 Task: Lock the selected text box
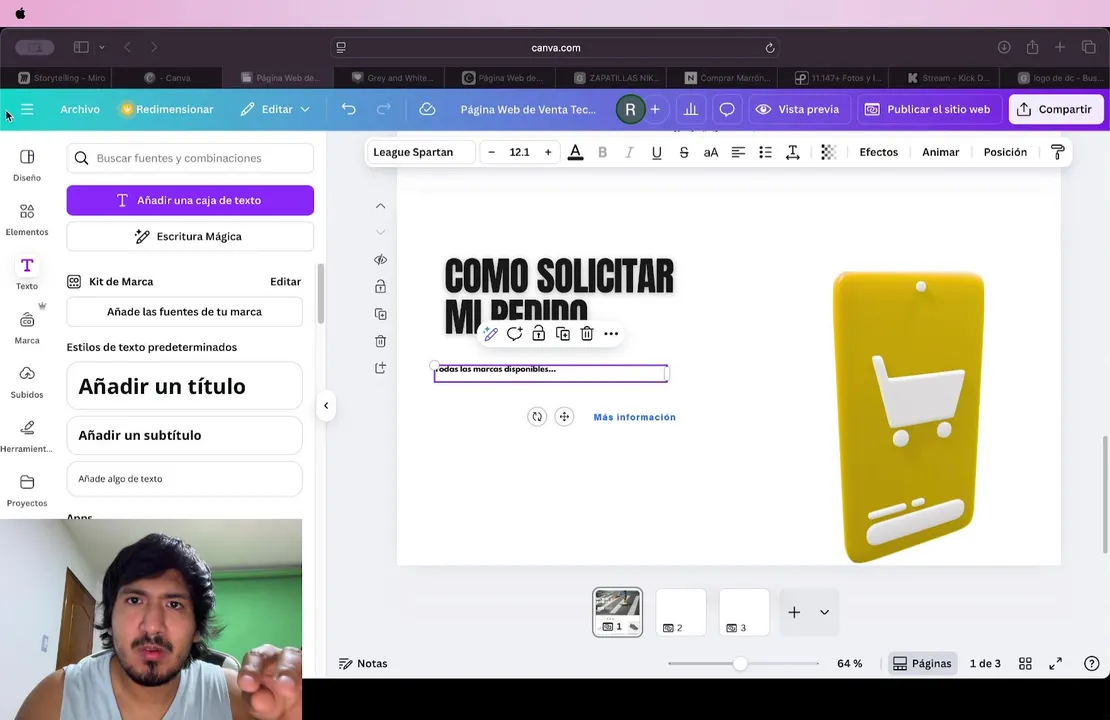pos(539,333)
